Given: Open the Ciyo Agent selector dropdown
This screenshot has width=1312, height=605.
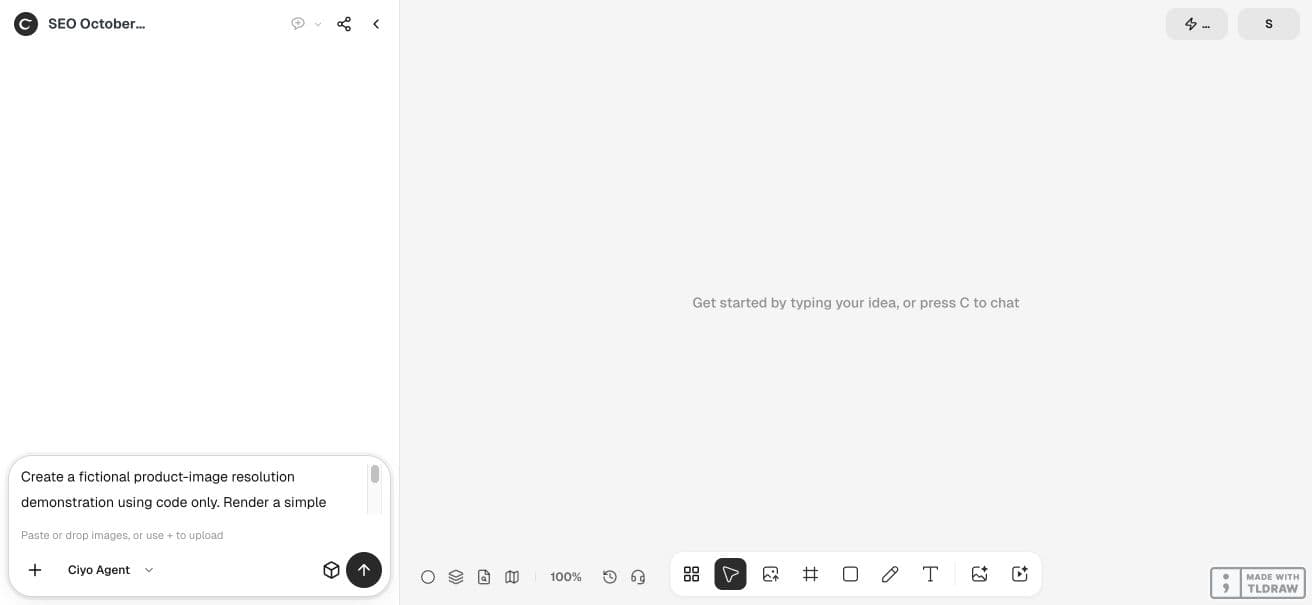Looking at the screenshot, I should 110,570.
